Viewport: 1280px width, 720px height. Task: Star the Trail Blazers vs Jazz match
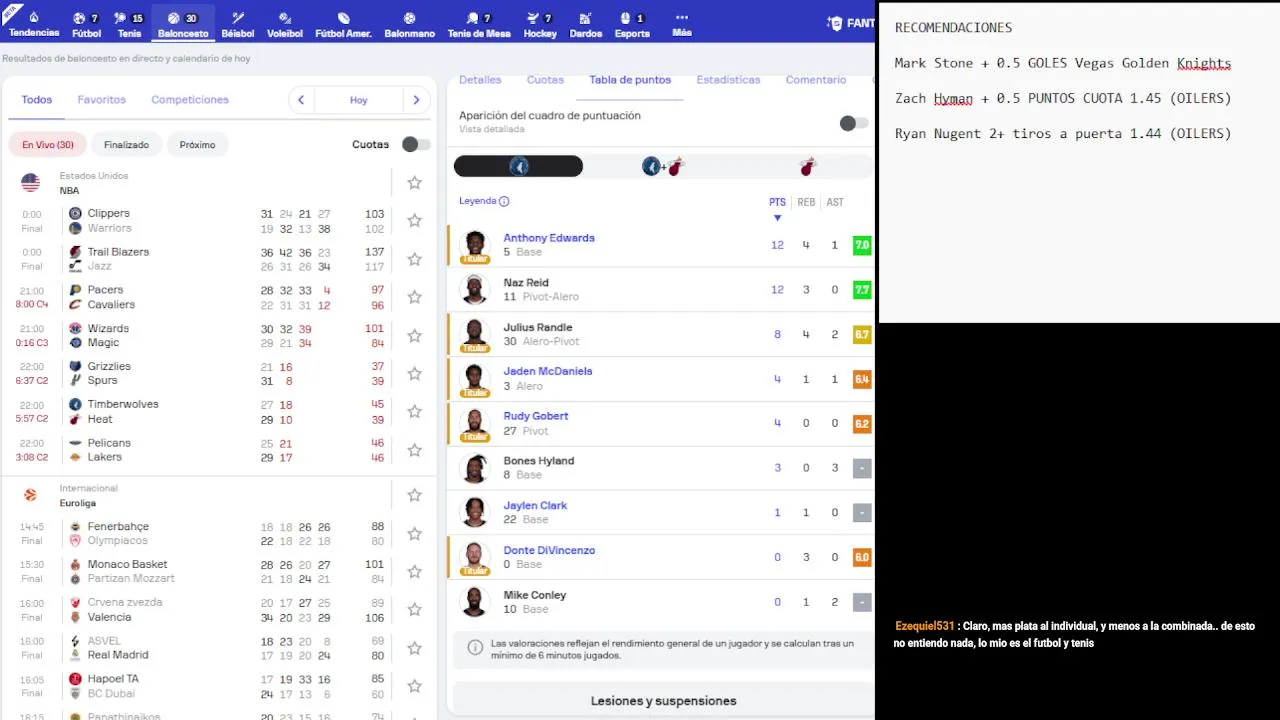tap(414, 259)
